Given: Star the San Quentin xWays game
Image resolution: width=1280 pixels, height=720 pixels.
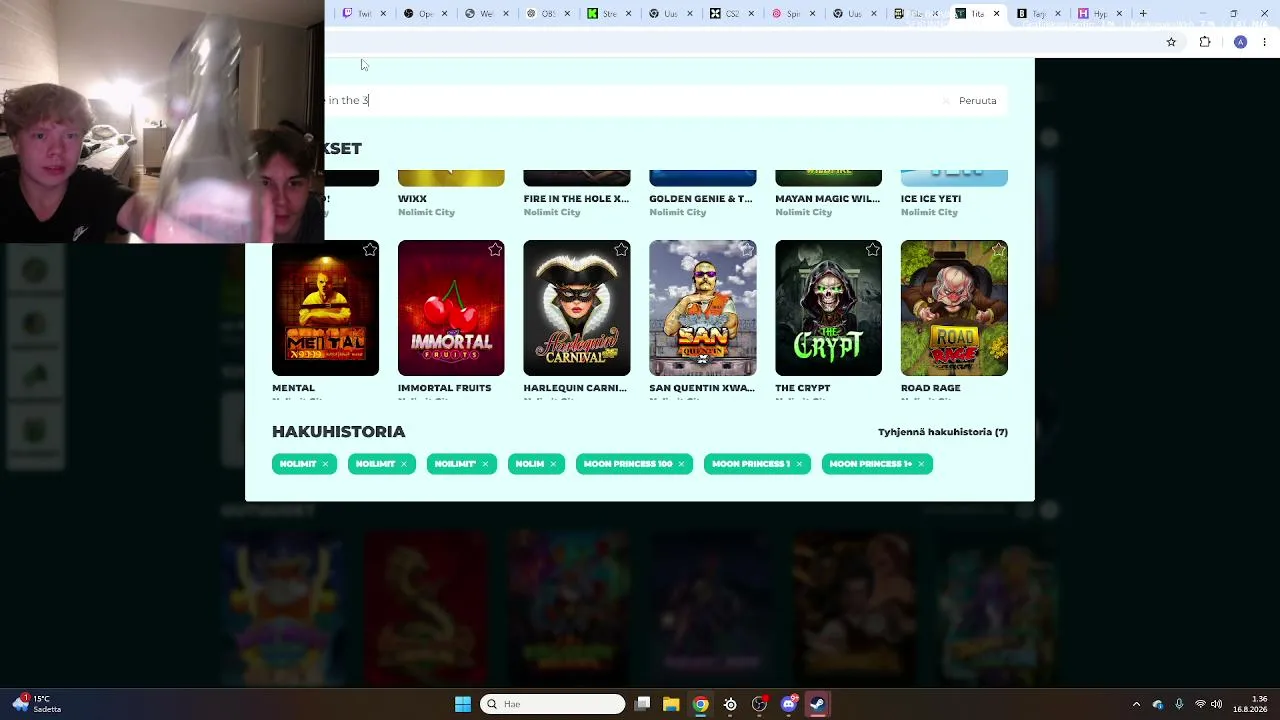Looking at the screenshot, I should pos(747,250).
